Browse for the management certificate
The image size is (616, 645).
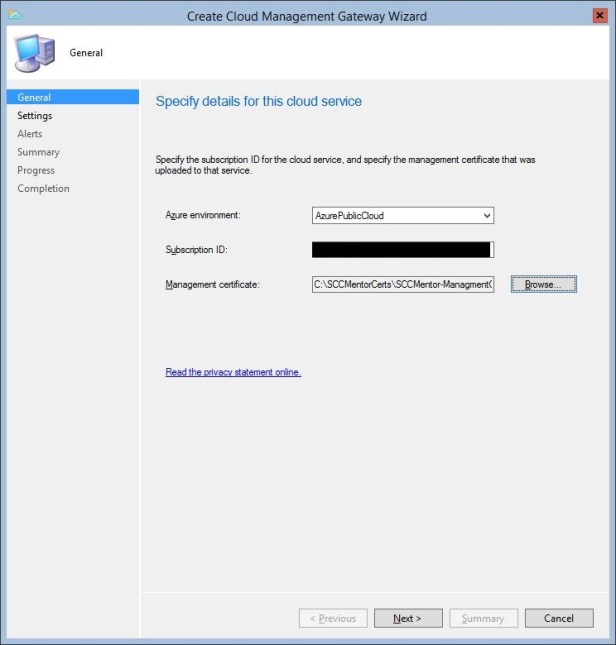pyautogui.click(x=544, y=284)
